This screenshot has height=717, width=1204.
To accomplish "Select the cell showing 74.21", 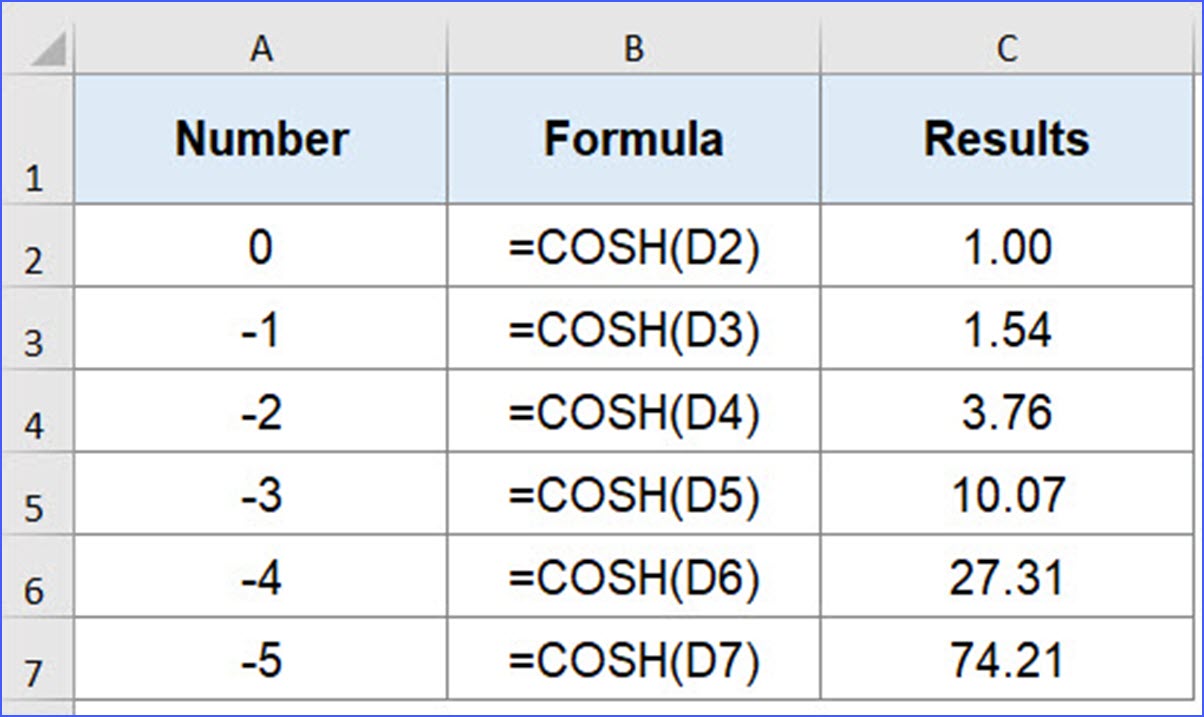I will (x=1006, y=660).
